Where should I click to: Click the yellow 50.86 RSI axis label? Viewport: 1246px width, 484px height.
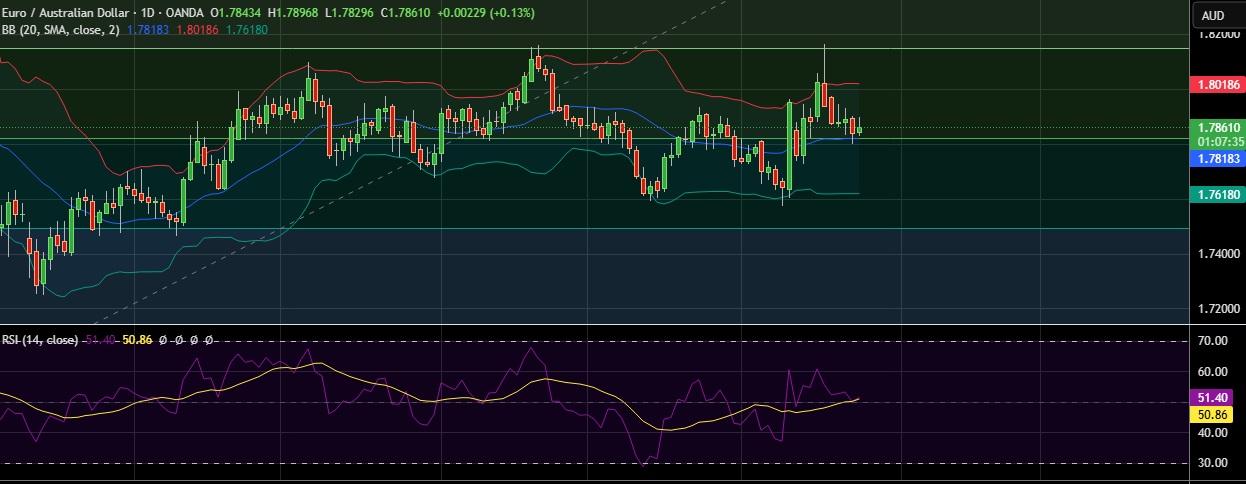(x=1212, y=414)
